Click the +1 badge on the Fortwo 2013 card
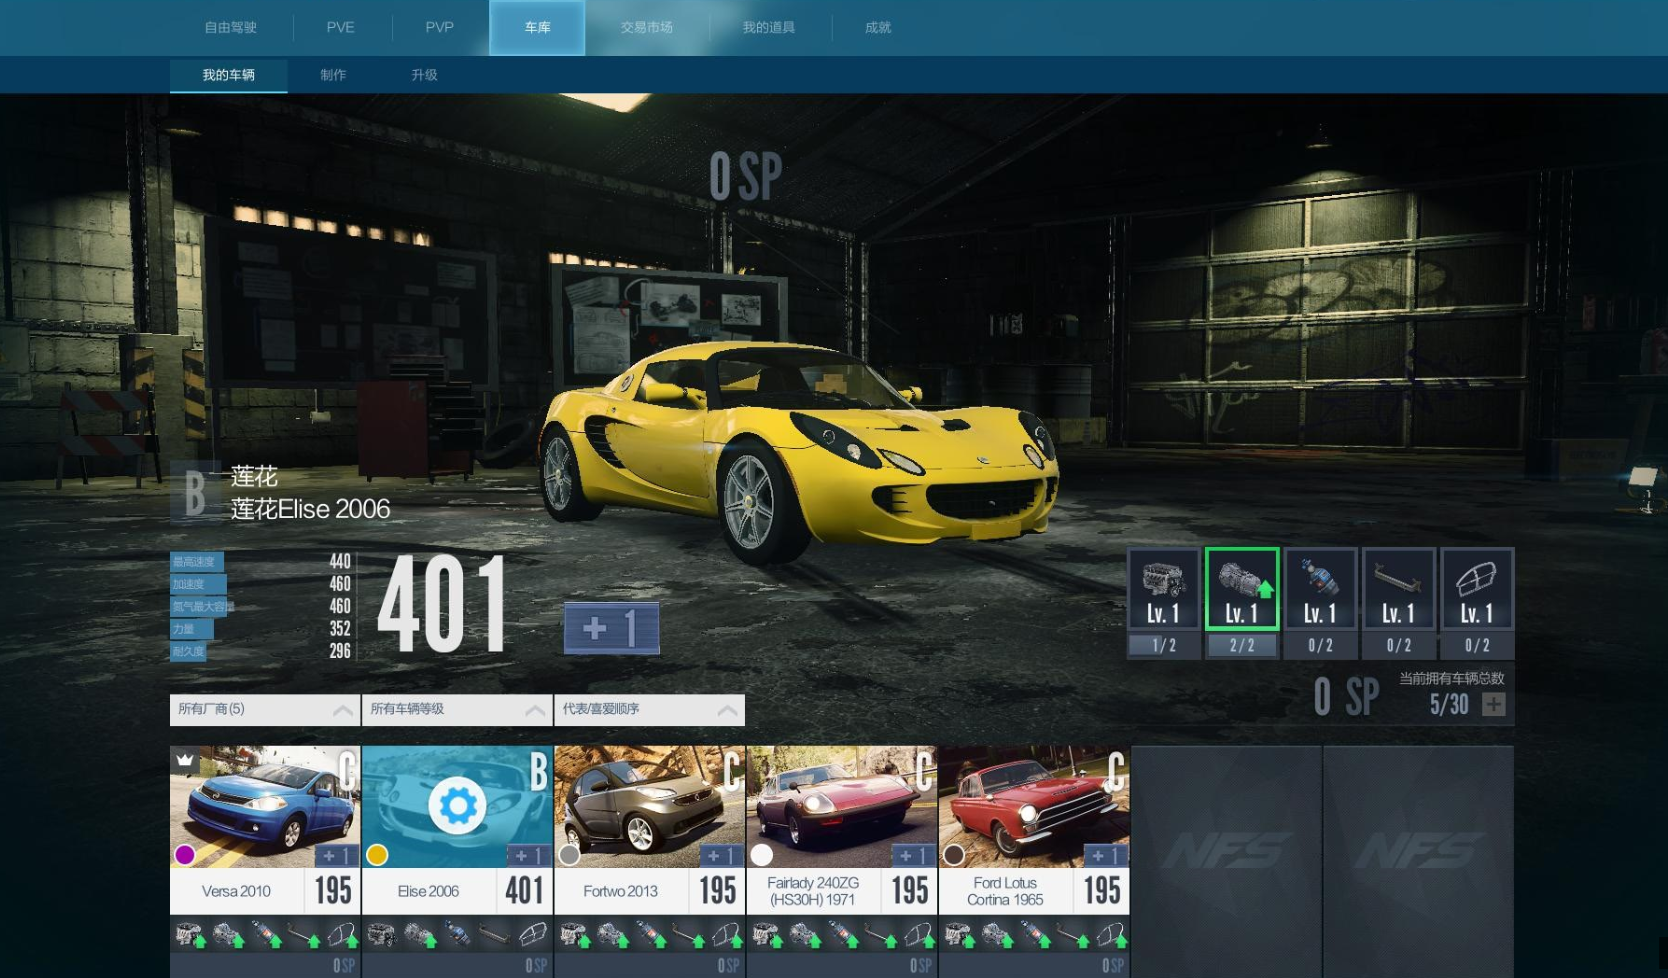This screenshot has height=978, width=1668. click(x=720, y=856)
